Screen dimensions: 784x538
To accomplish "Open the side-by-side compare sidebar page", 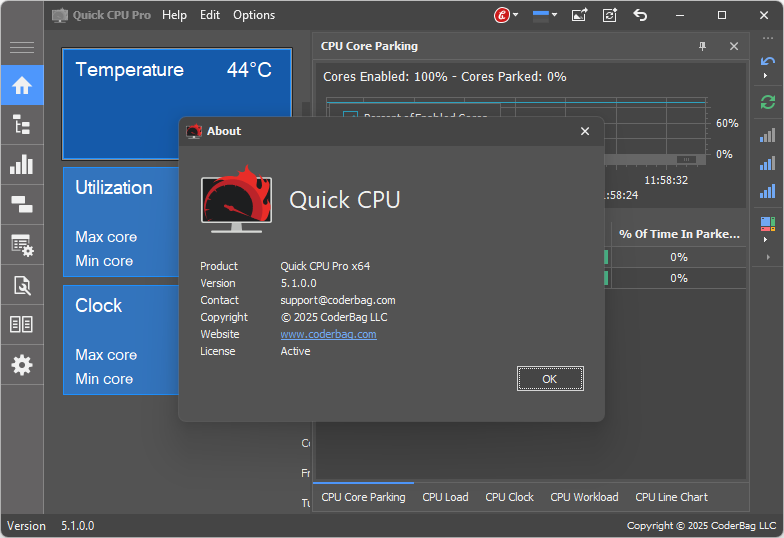I will (22, 324).
